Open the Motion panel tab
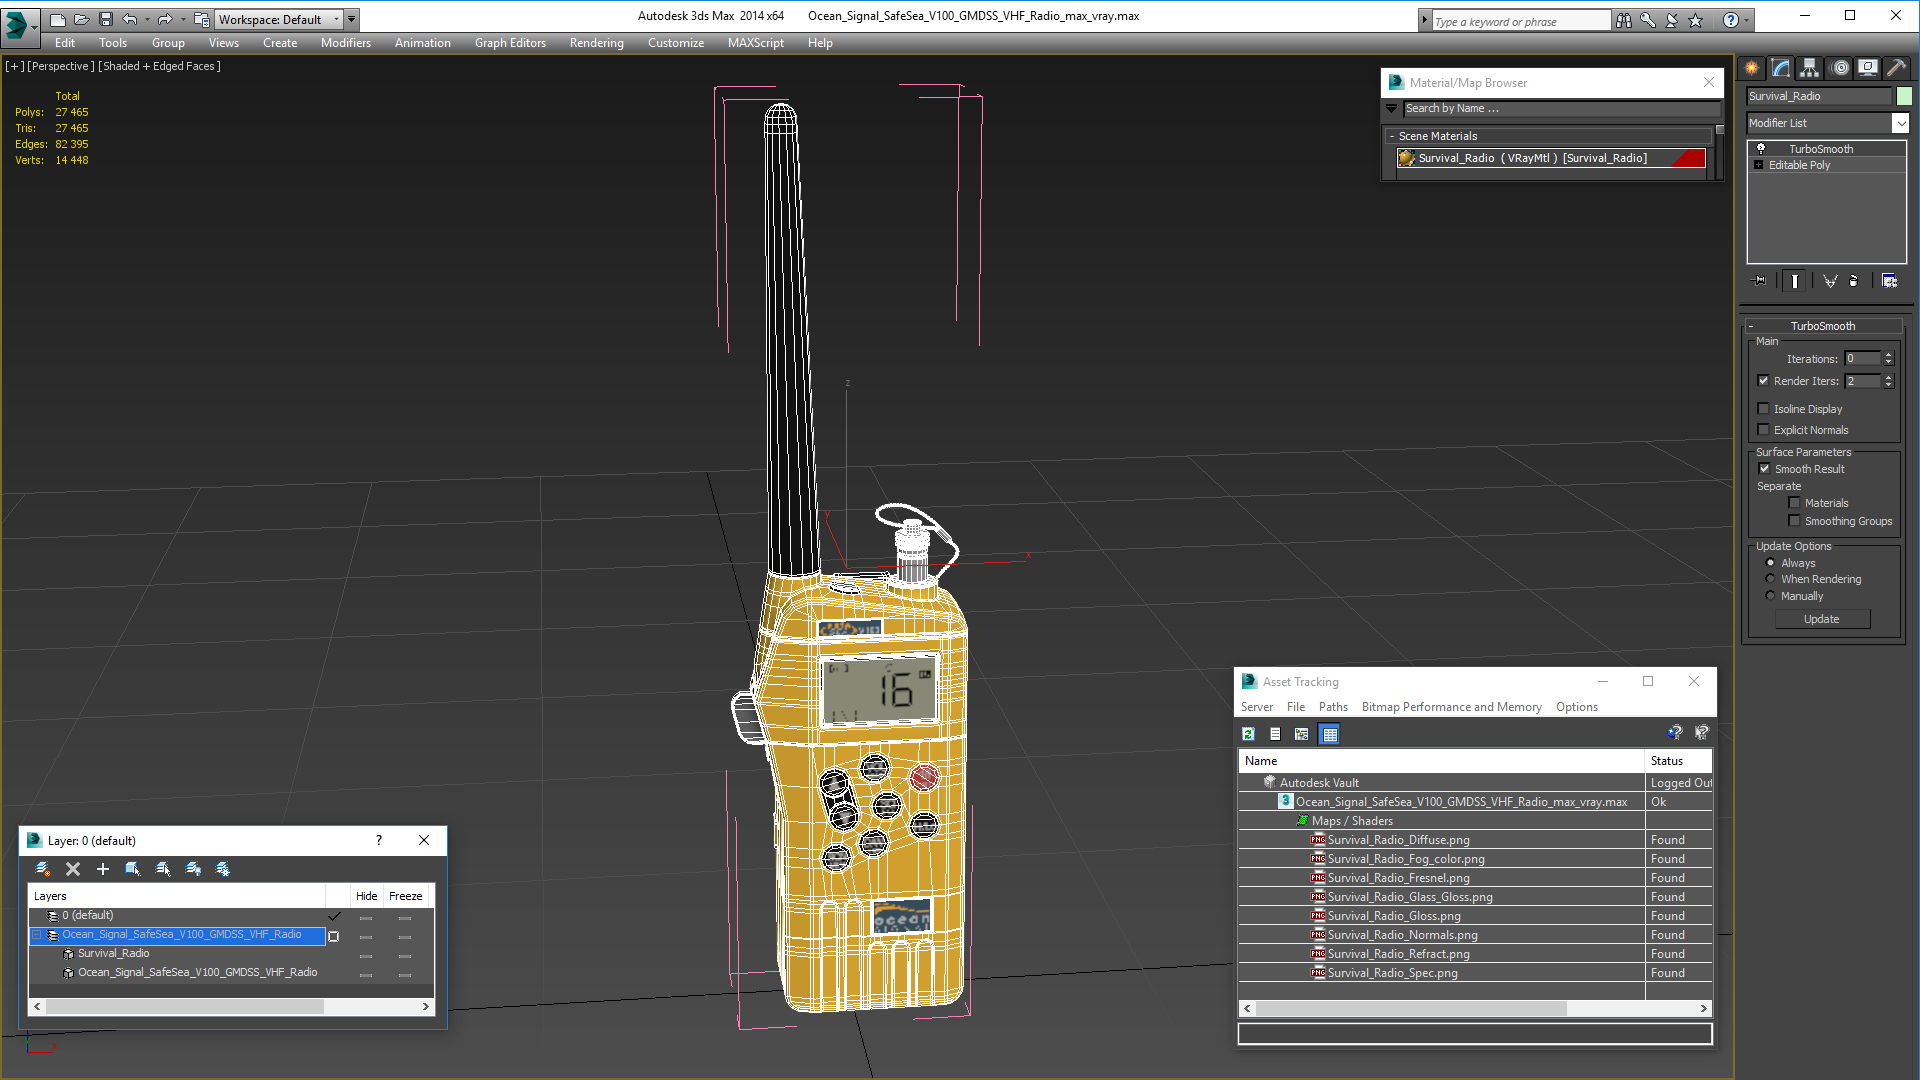The width and height of the screenshot is (1920, 1080). (1839, 68)
